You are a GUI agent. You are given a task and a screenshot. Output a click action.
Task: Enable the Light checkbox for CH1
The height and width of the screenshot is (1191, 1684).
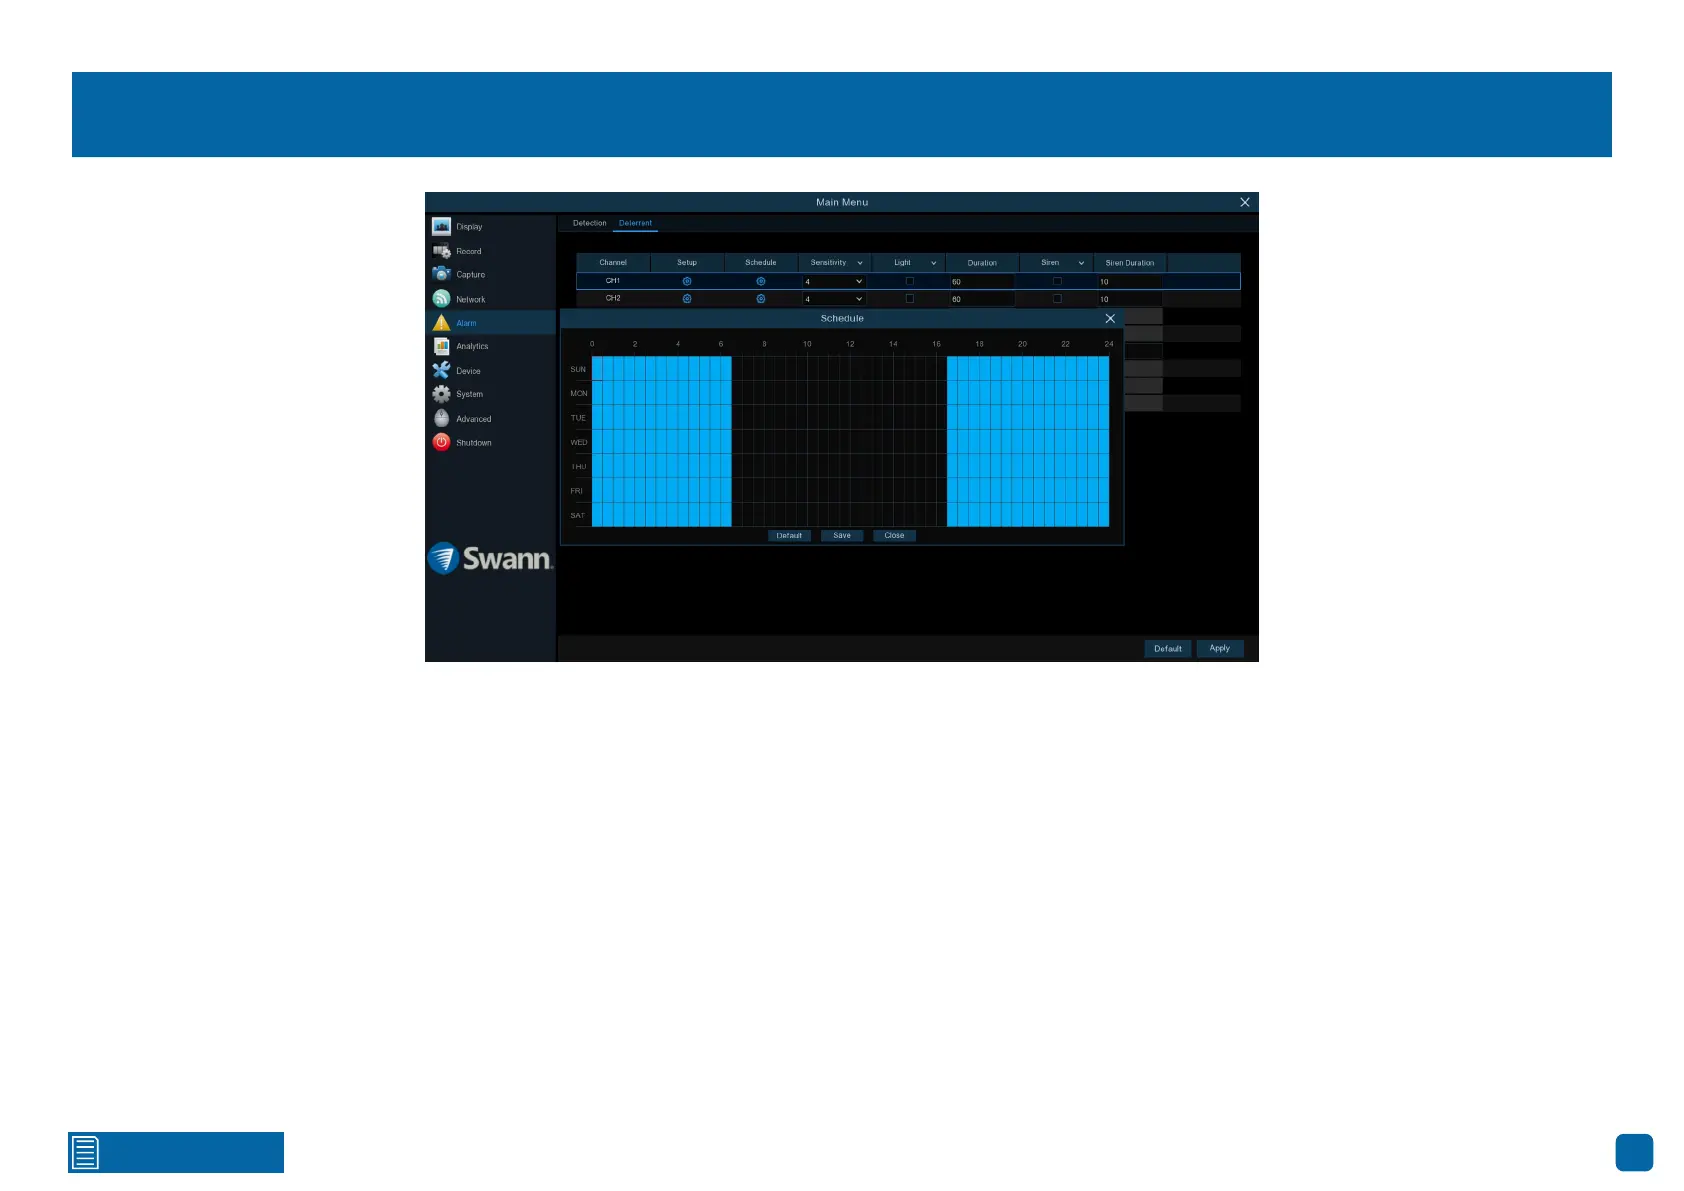point(909,281)
